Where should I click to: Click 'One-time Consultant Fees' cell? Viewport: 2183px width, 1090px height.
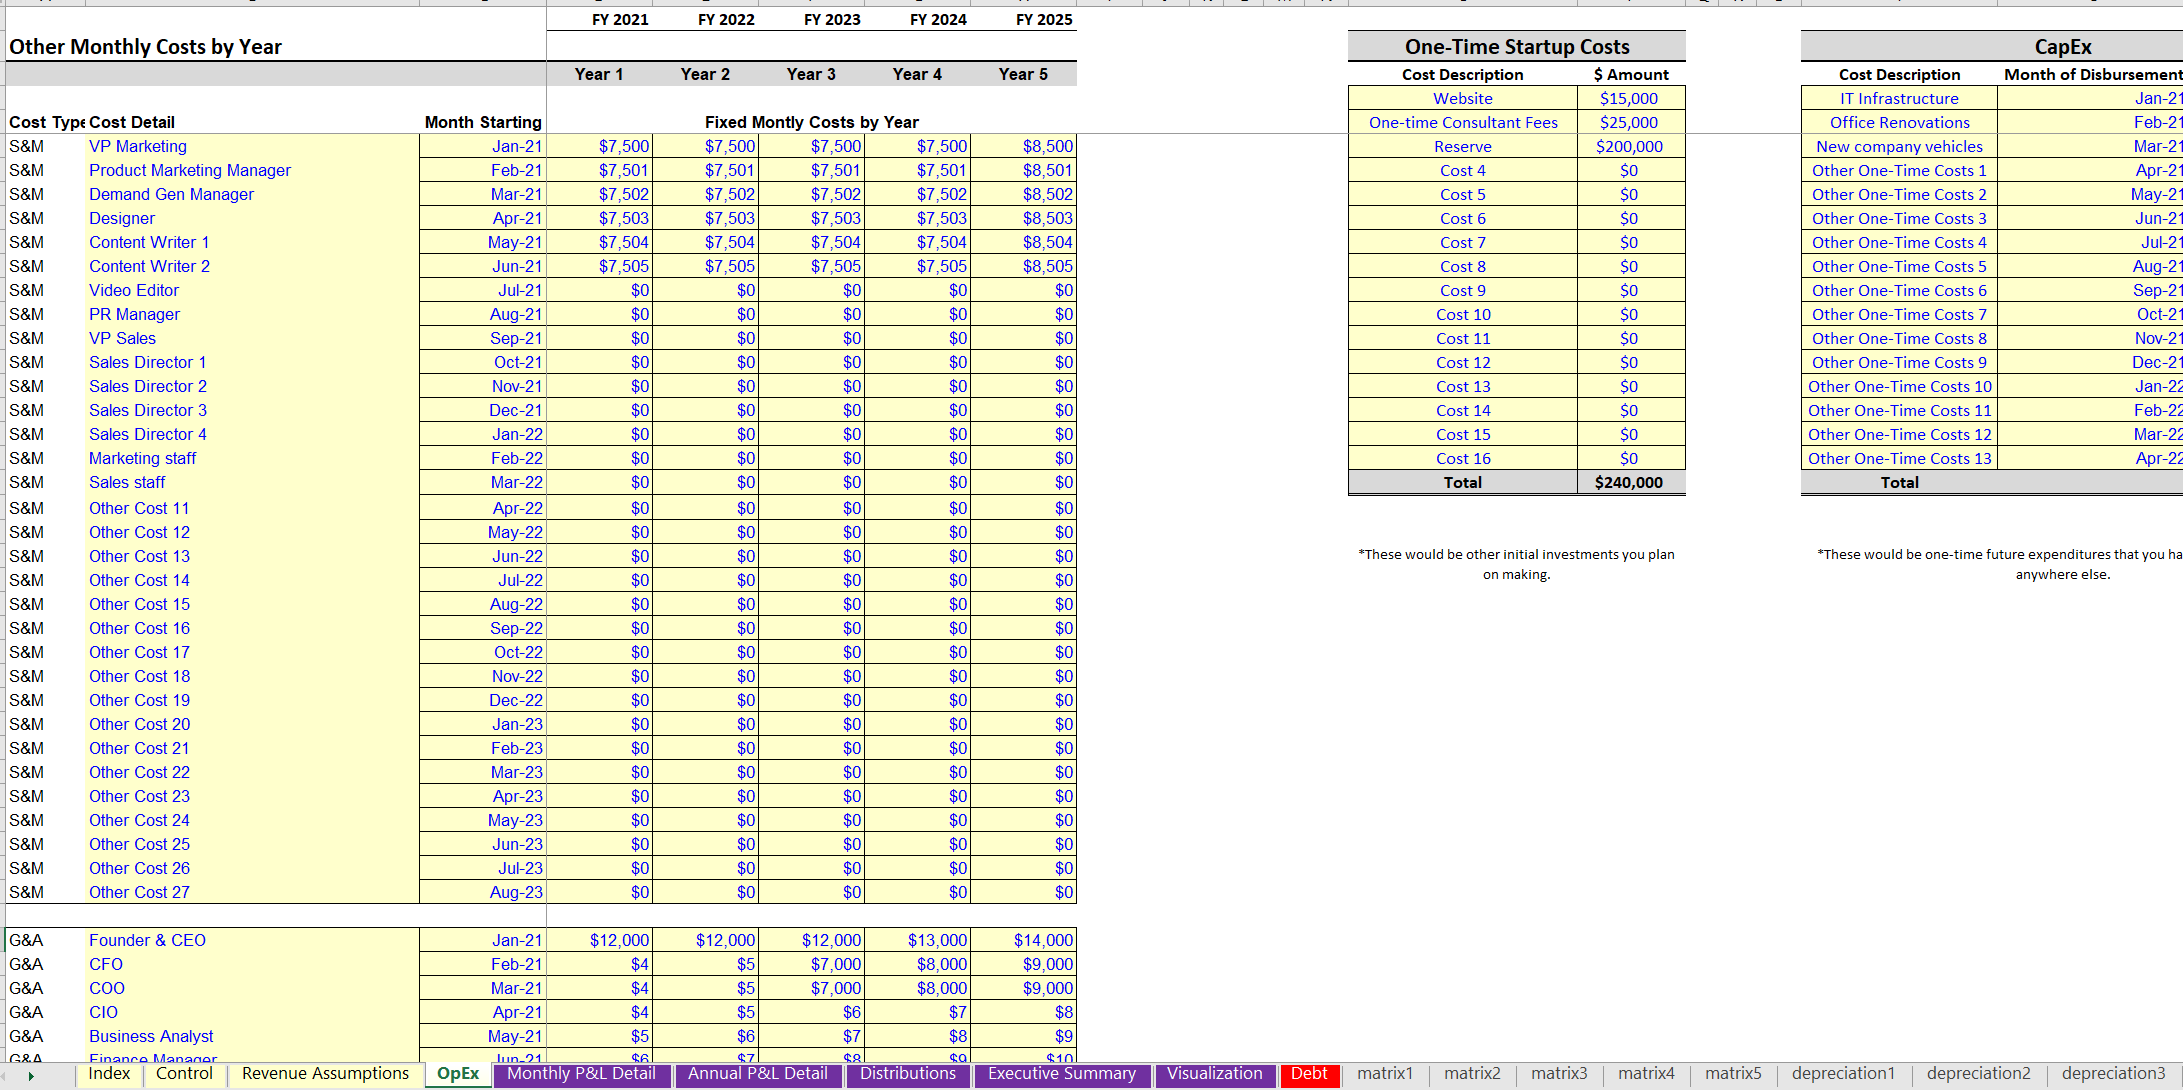1462,122
